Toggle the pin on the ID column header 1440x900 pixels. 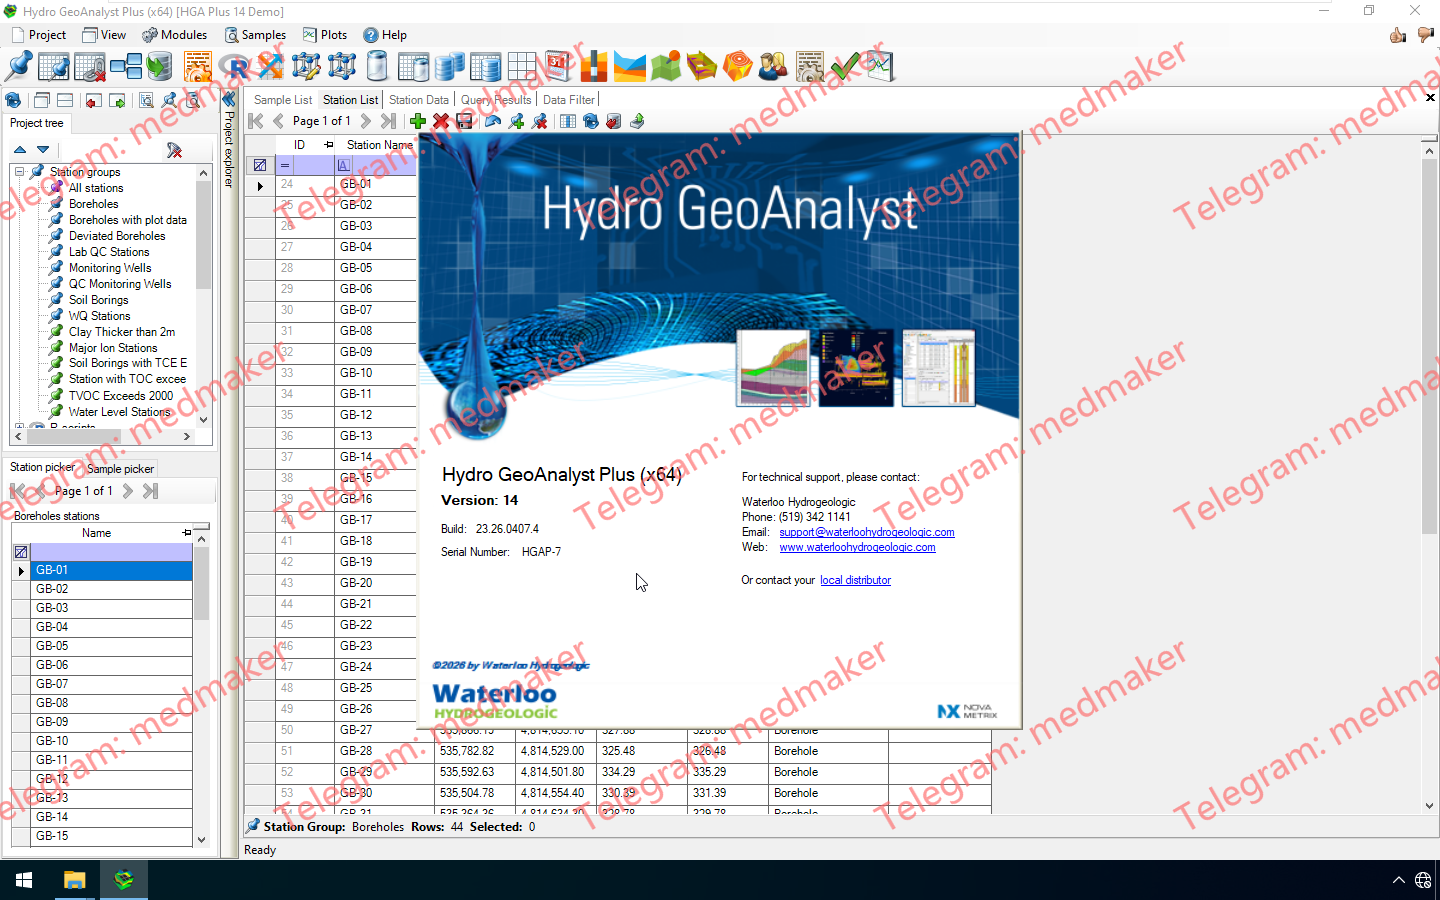329,145
